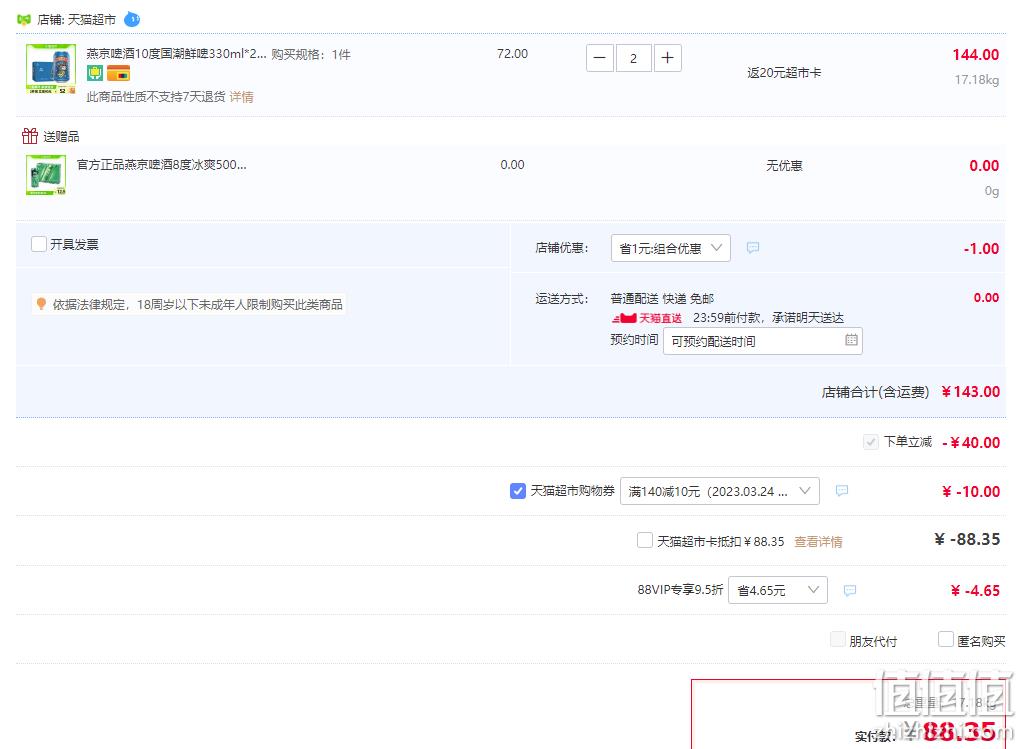1023x749 pixels.
Task: Uncheck the 天猫超市购物券 checkbox
Action: pyautogui.click(x=517, y=491)
